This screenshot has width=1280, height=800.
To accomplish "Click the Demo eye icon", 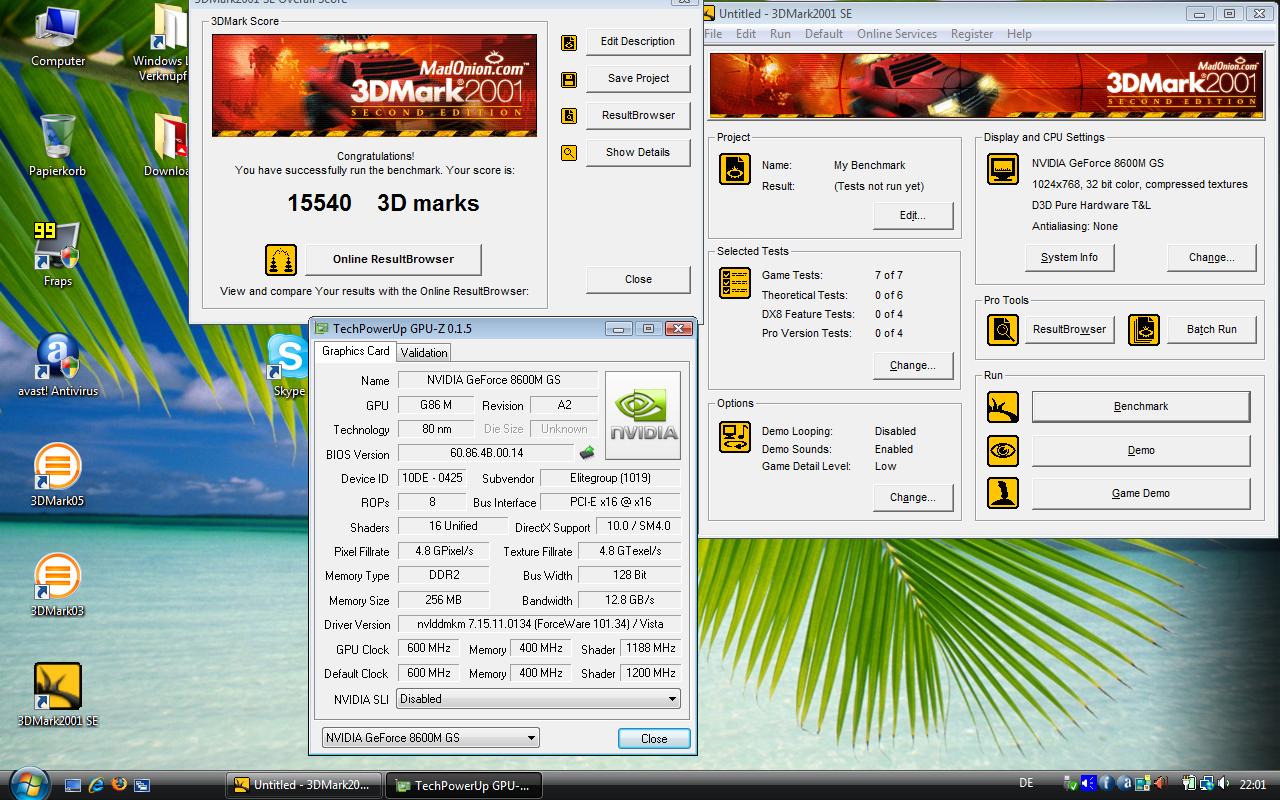I will pos(1003,451).
